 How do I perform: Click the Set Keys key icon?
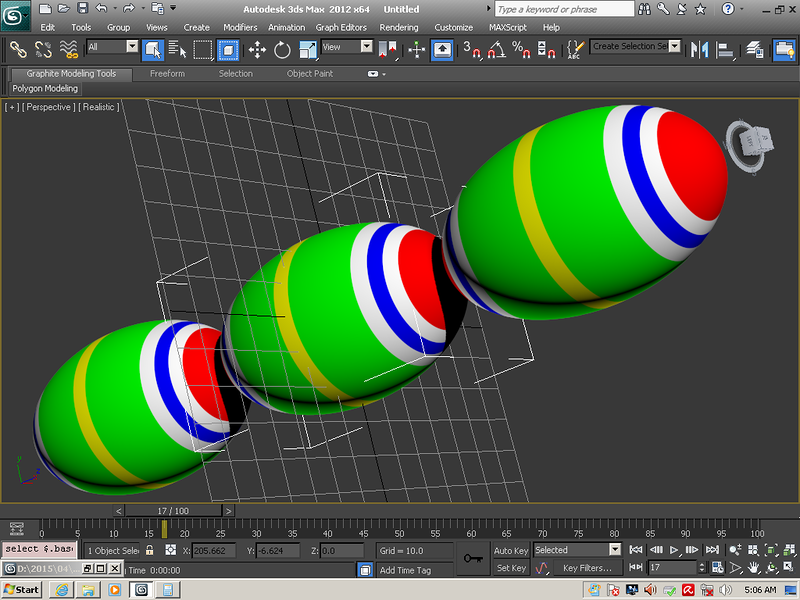tap(473, 558)
